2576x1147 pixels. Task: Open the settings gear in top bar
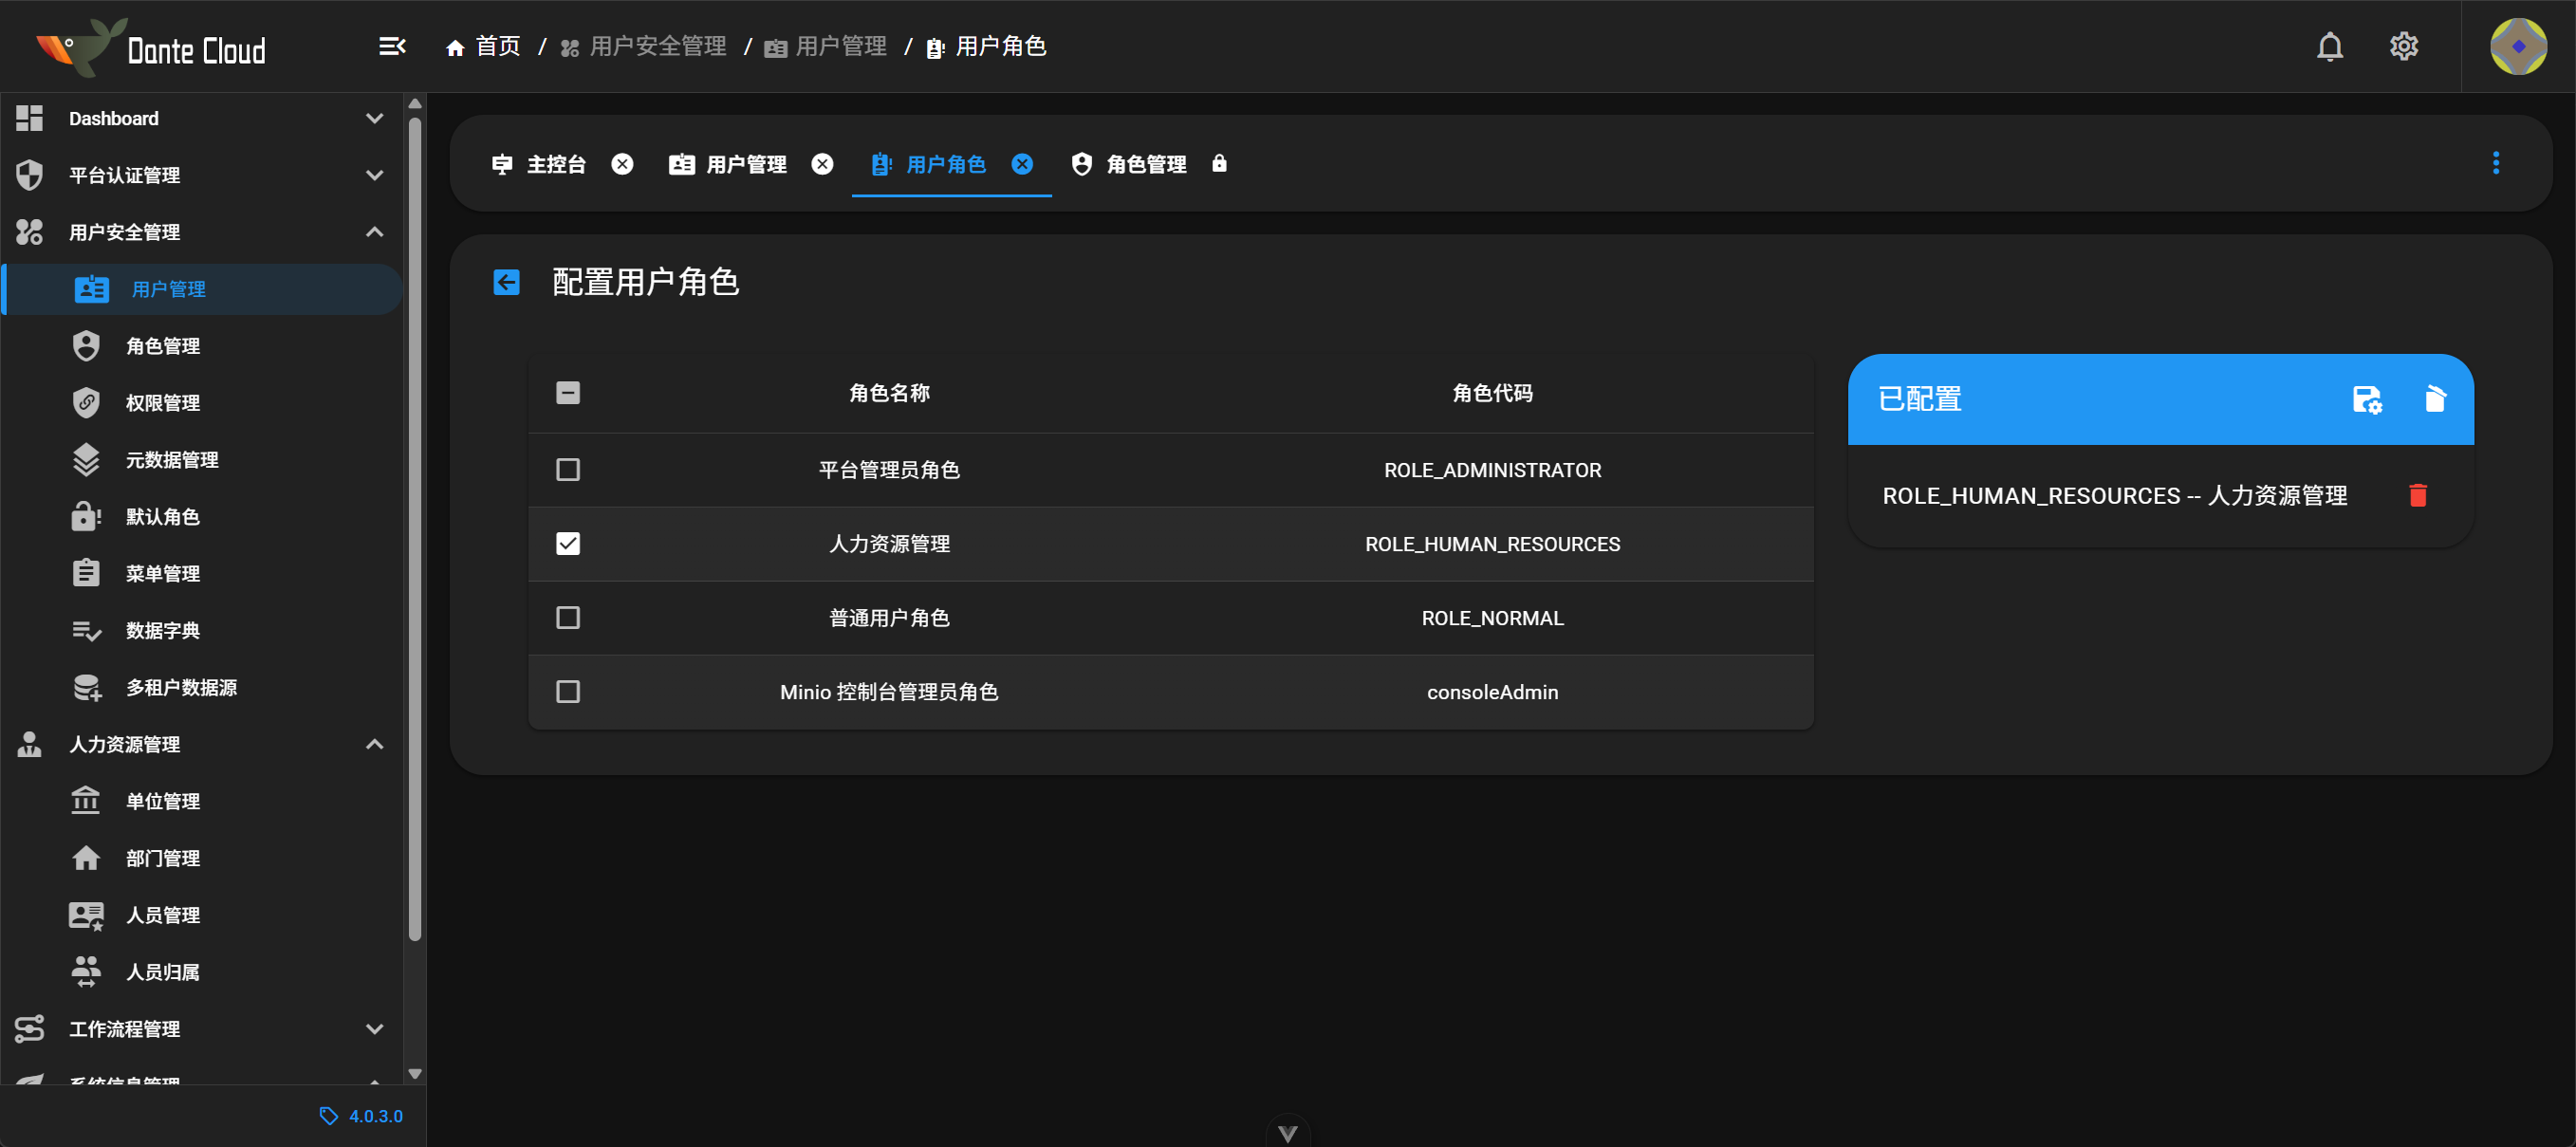pyautogui.click(x=2404, y=46)
